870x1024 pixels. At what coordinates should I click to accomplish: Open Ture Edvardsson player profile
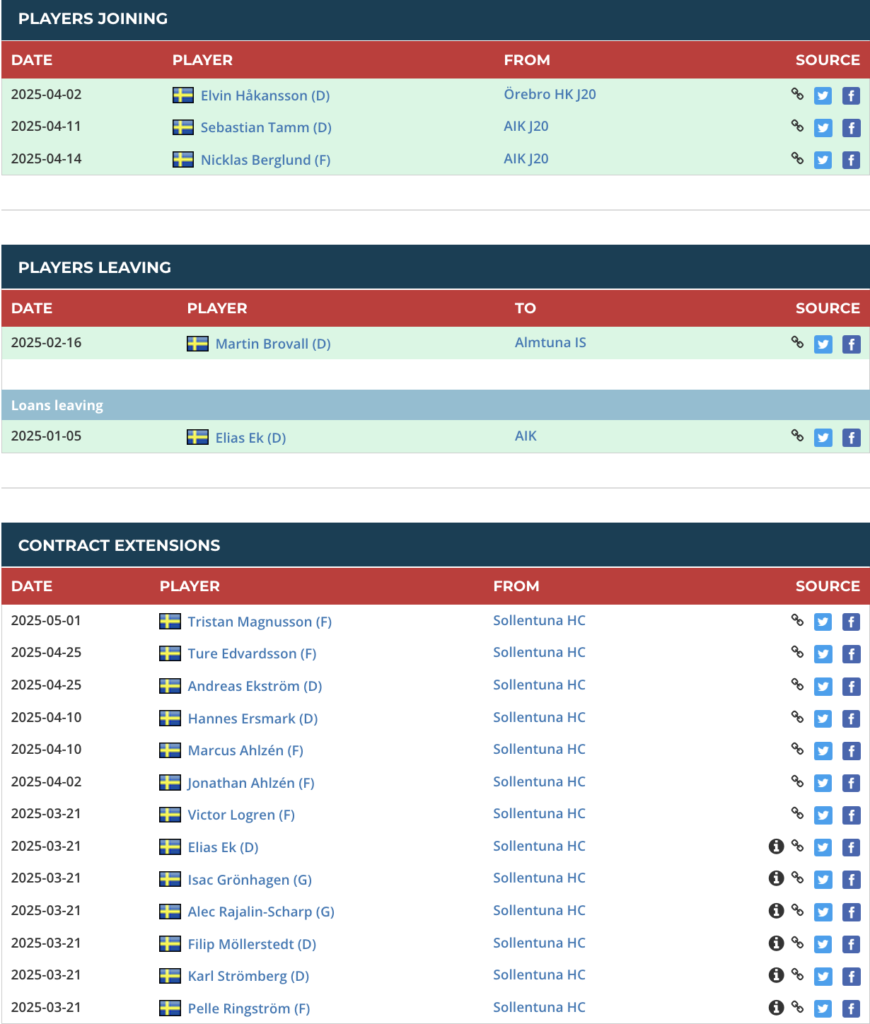(251, 654)
